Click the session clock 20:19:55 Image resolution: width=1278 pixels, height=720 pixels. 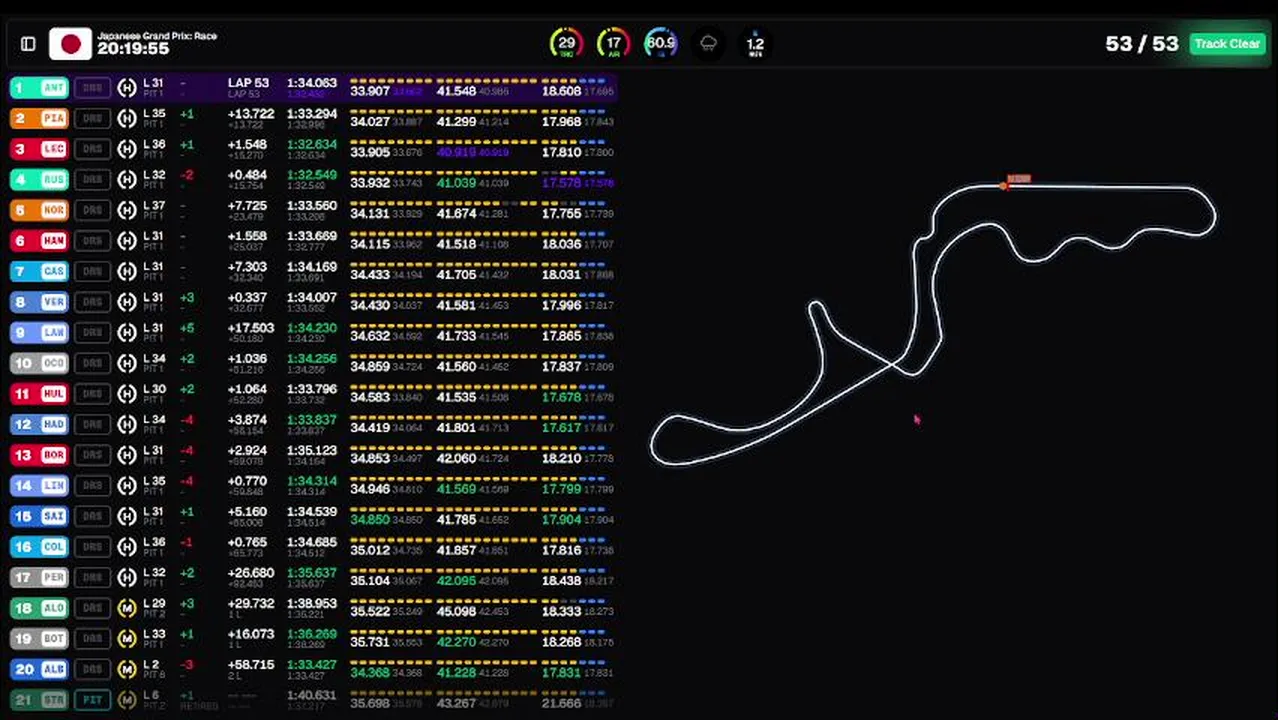(x=133, y=49)
